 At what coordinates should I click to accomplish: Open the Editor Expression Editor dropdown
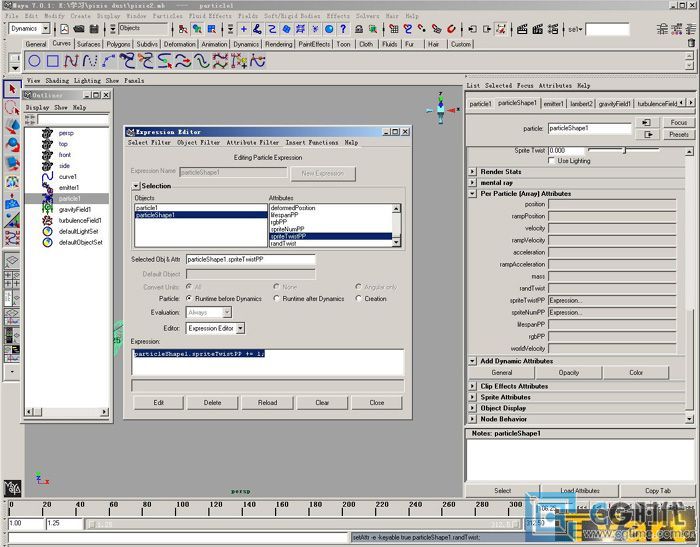pos(240,328)
